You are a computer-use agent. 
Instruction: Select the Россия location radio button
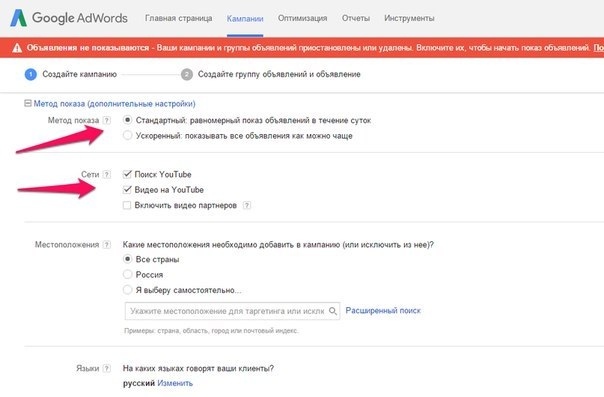point(128,275)
